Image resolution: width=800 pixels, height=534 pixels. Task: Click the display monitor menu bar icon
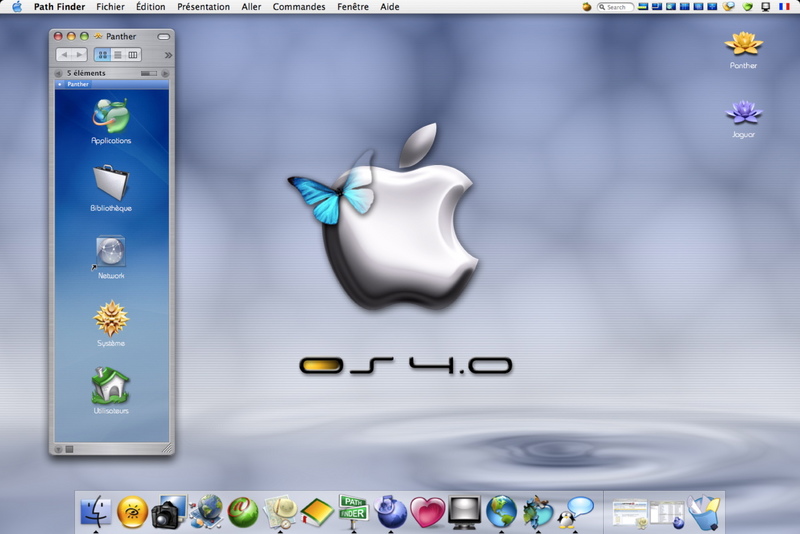point(765,7)
